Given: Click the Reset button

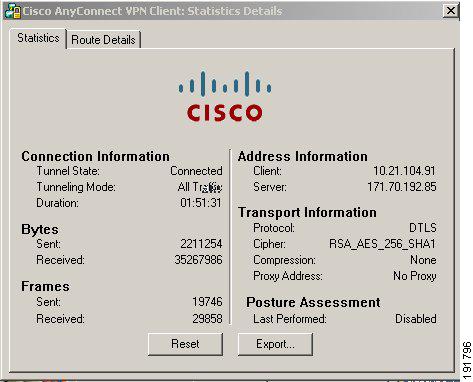Looking at the screenshot, I should click(x=185, y=344).
